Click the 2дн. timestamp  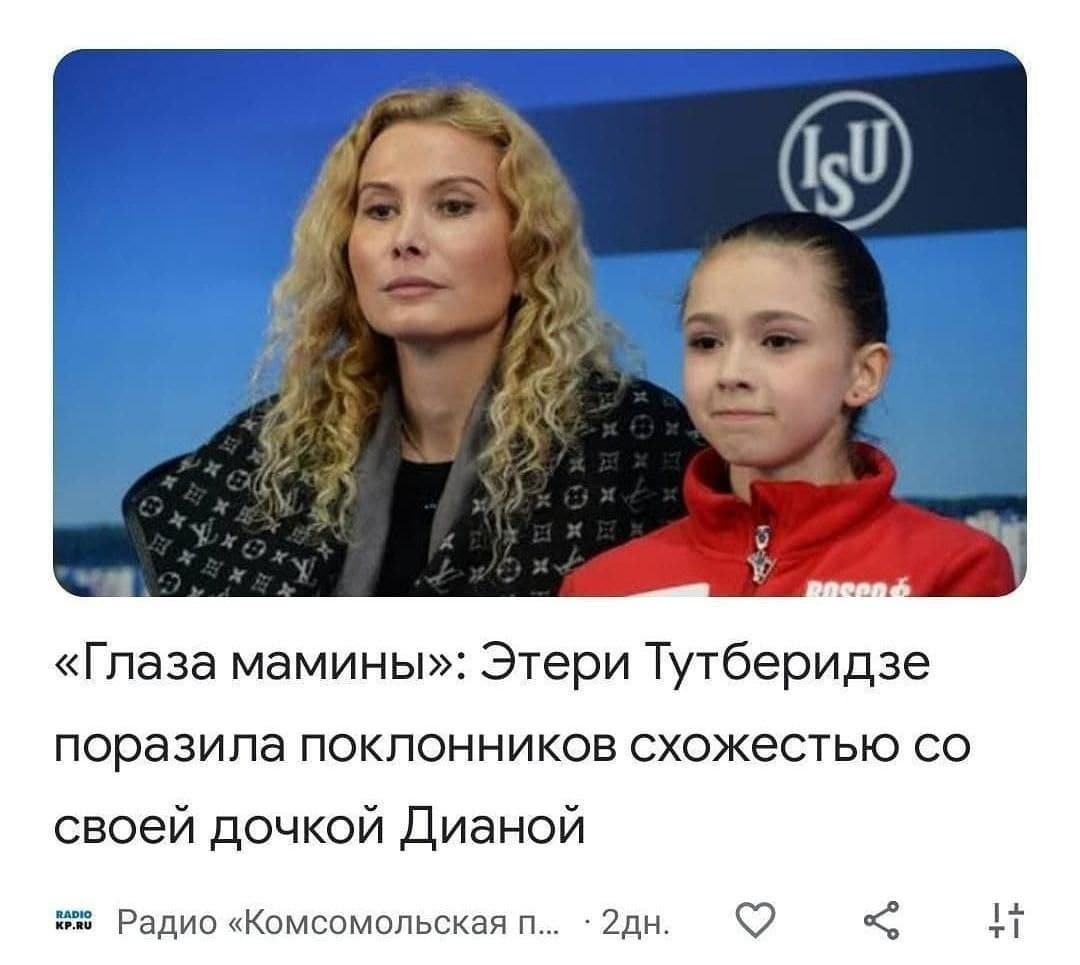[635, 922]
